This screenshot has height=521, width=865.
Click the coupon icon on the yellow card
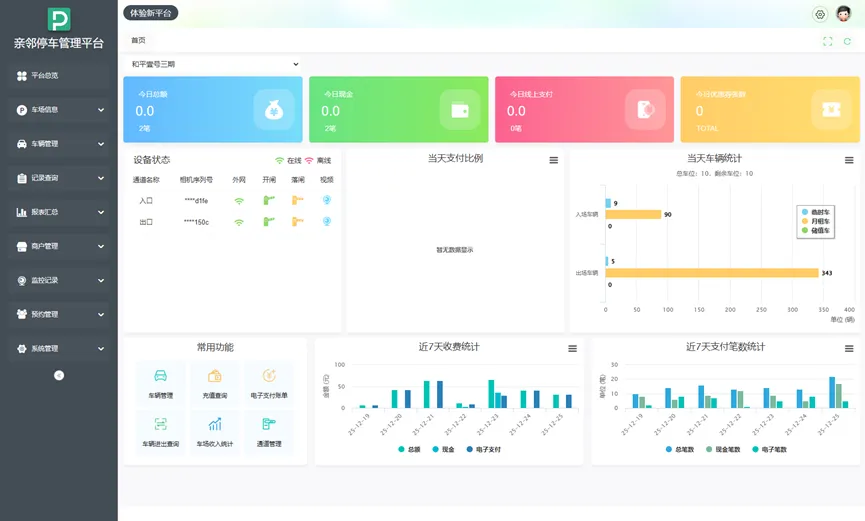[831, 110]
